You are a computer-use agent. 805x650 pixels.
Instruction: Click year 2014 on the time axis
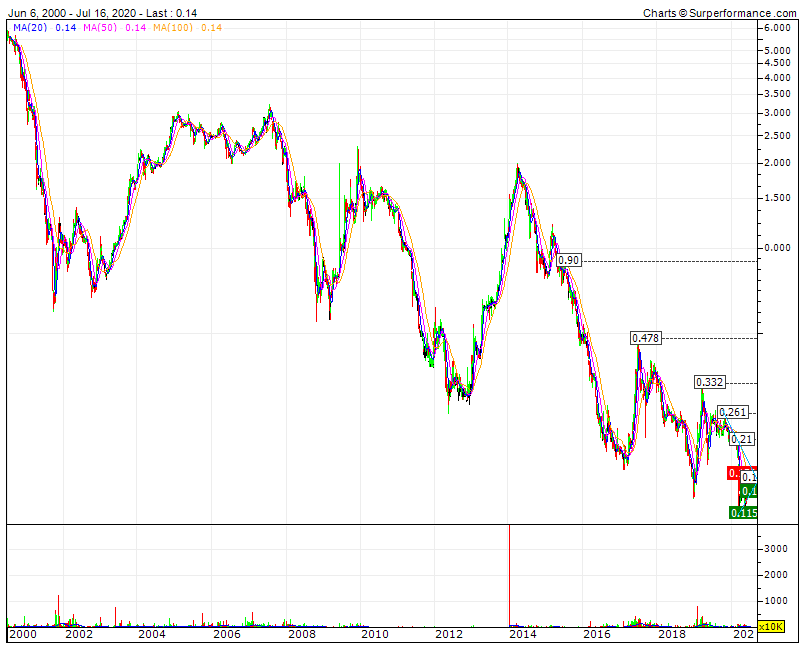523,634
